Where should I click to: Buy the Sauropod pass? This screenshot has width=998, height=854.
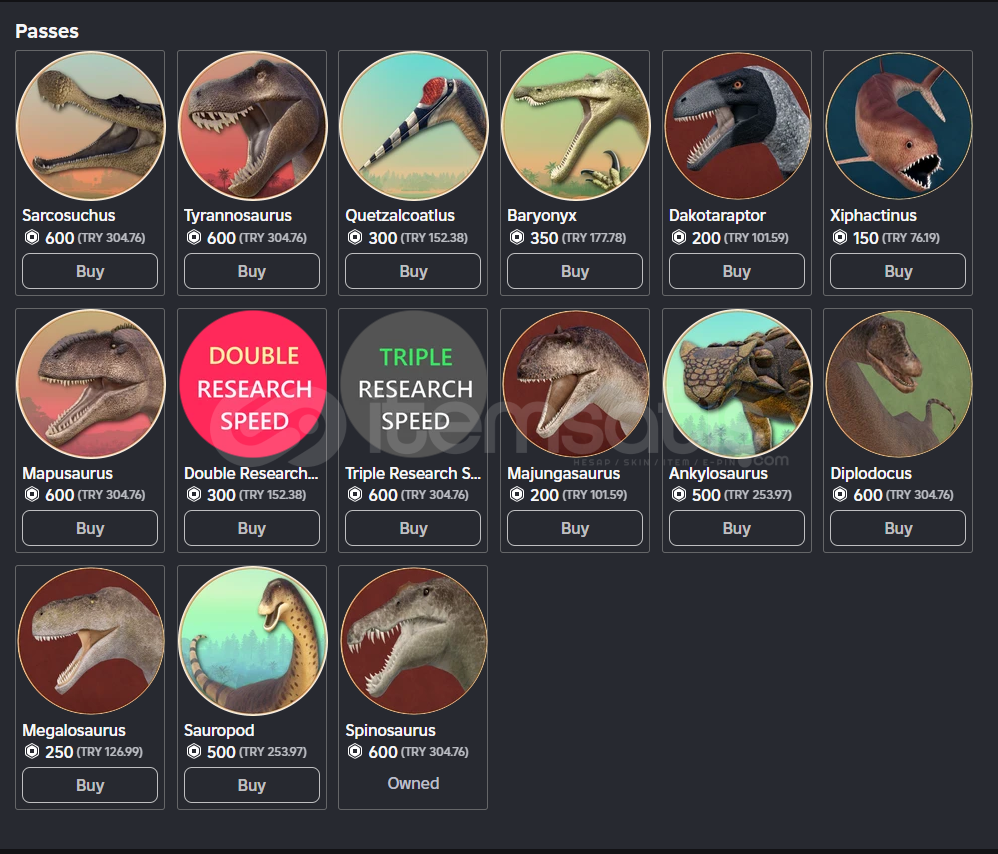[x=252, y=785]
